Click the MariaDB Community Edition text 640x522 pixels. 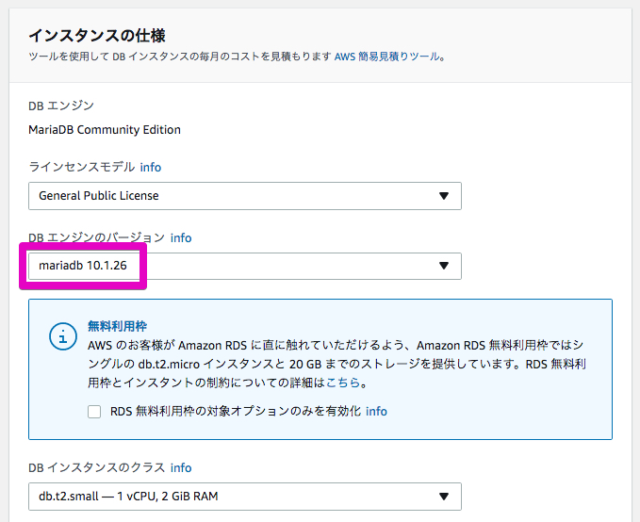[x=104, y=130]
